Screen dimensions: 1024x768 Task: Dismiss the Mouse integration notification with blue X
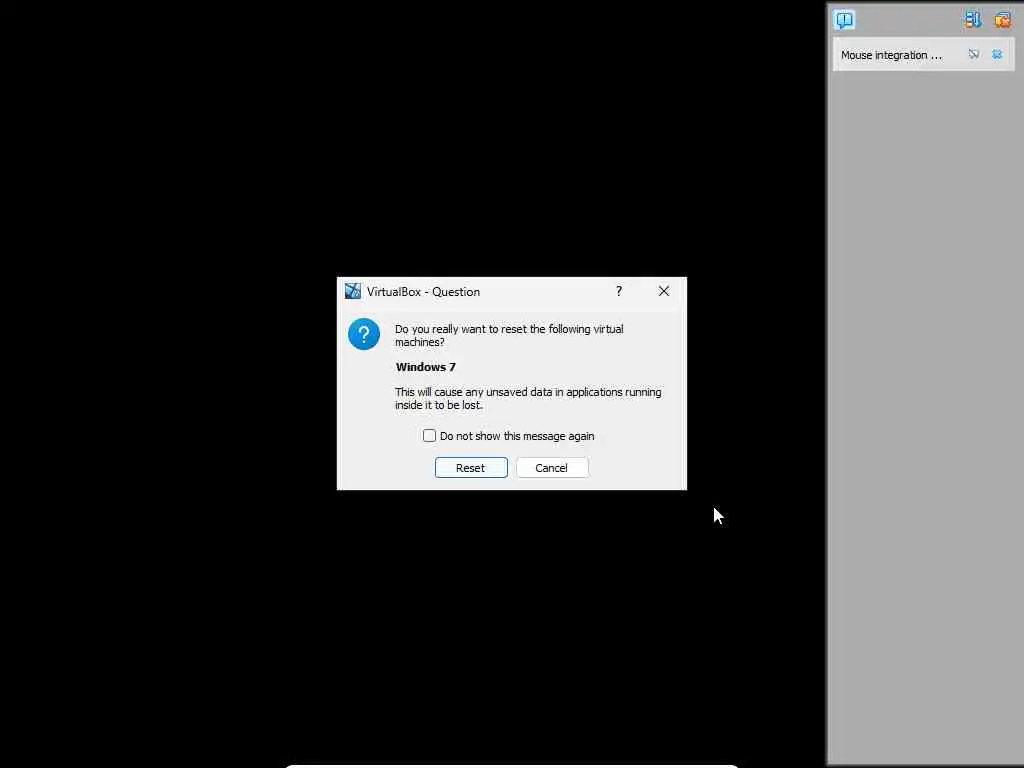pos(997,54)
